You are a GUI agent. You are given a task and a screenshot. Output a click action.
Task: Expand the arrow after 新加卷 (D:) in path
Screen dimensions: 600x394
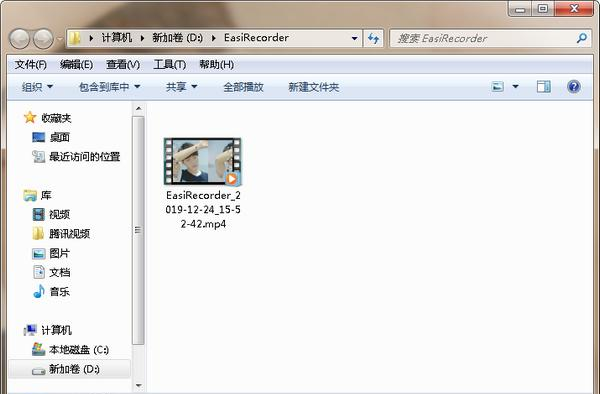214,38
